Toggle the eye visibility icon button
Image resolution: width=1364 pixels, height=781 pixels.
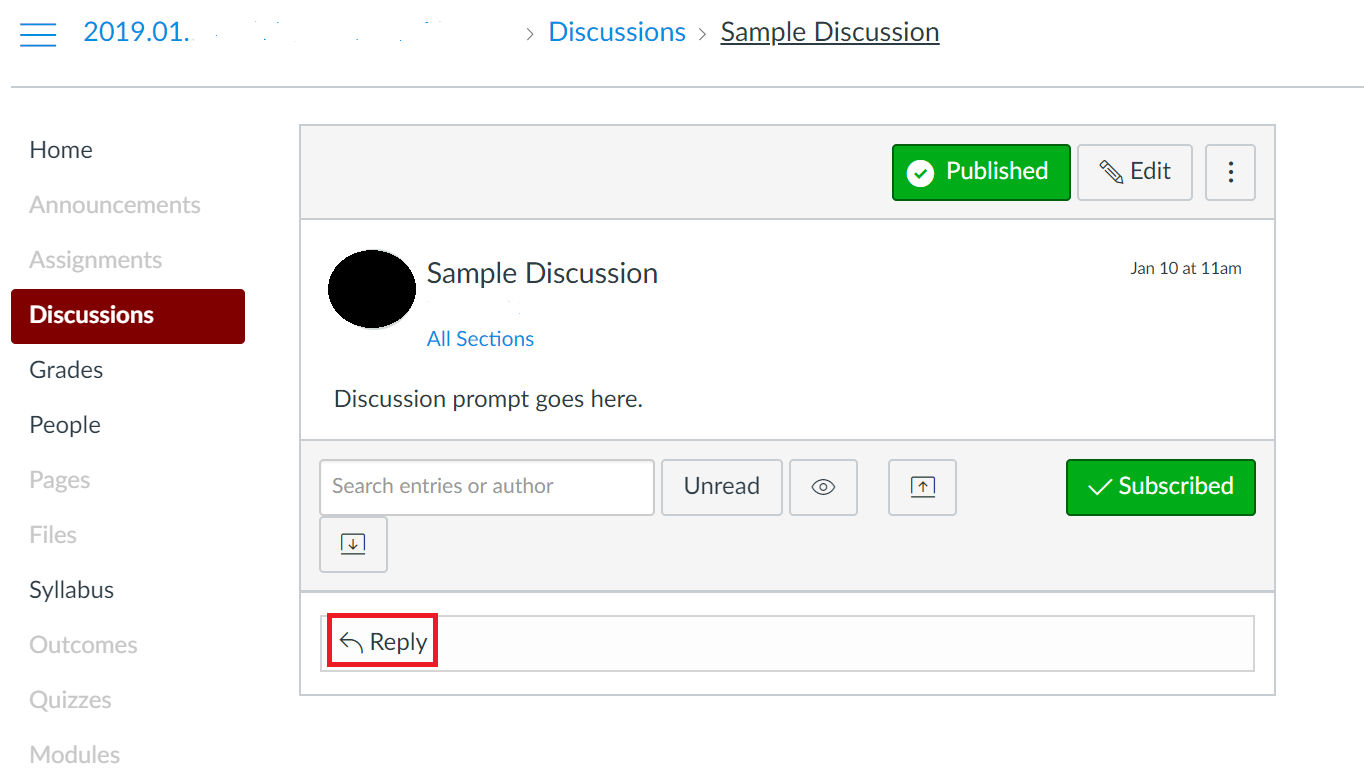click(x=823, y=487)
